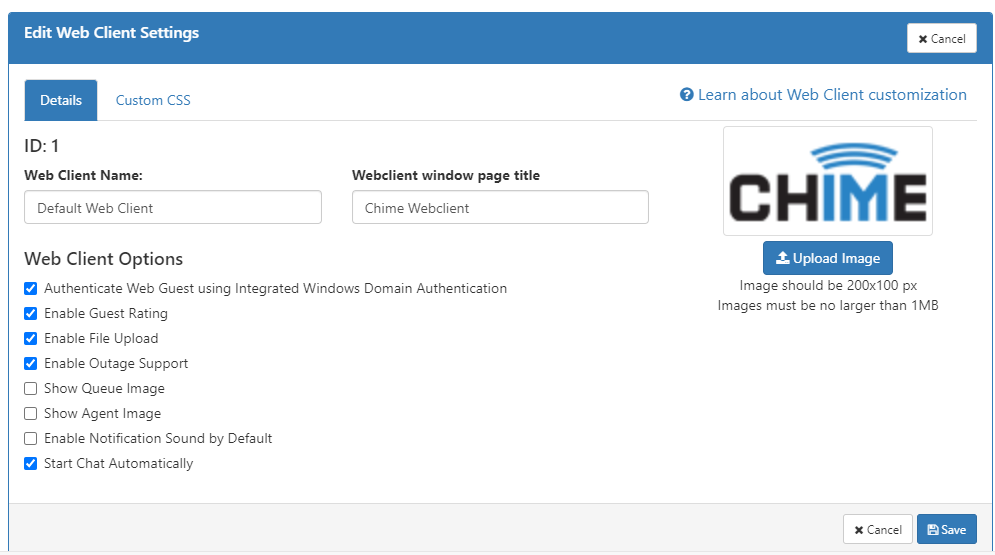Disable the Enable File Upload option
This screenshot has width=995, height=555.
click(30, 339)
